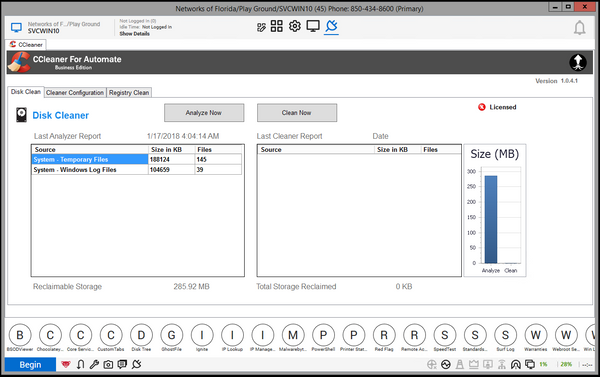Click the Clean Now button
The width and height of the screenshot is (600, 377).
pos(297,113)
